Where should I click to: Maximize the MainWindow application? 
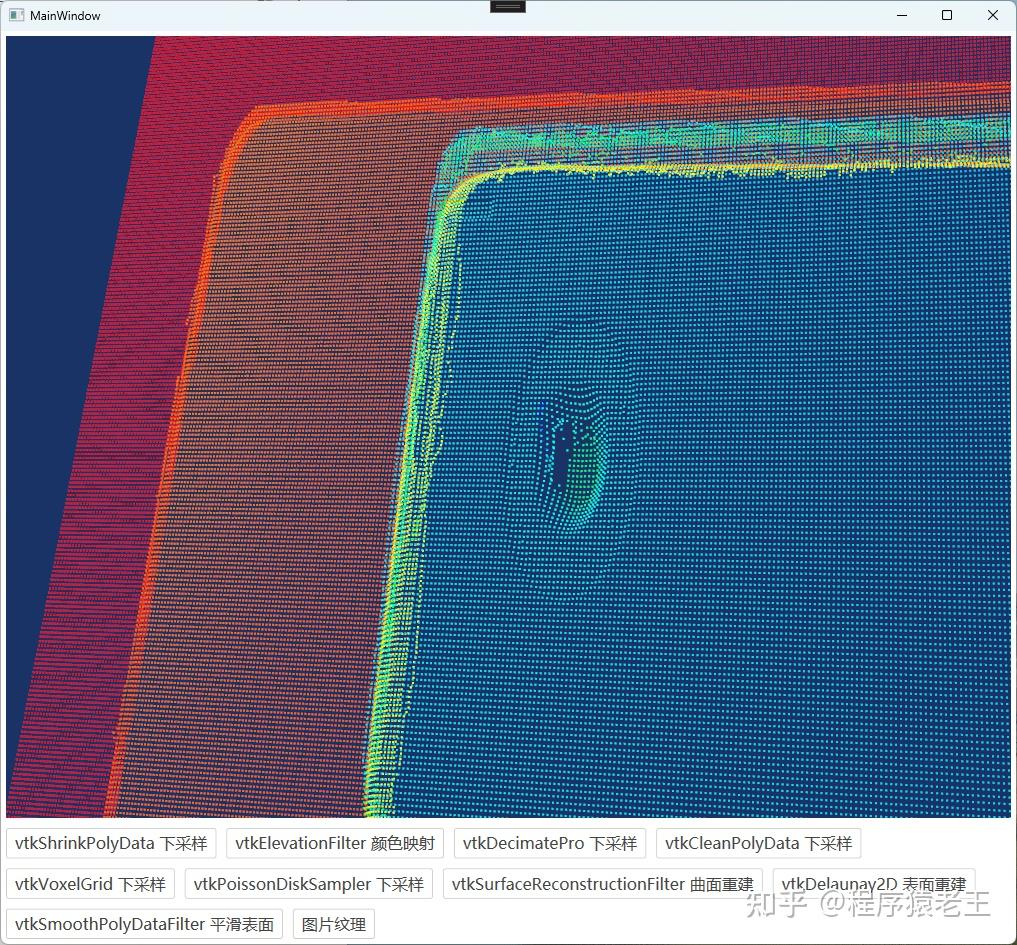[x=945, y=15]
